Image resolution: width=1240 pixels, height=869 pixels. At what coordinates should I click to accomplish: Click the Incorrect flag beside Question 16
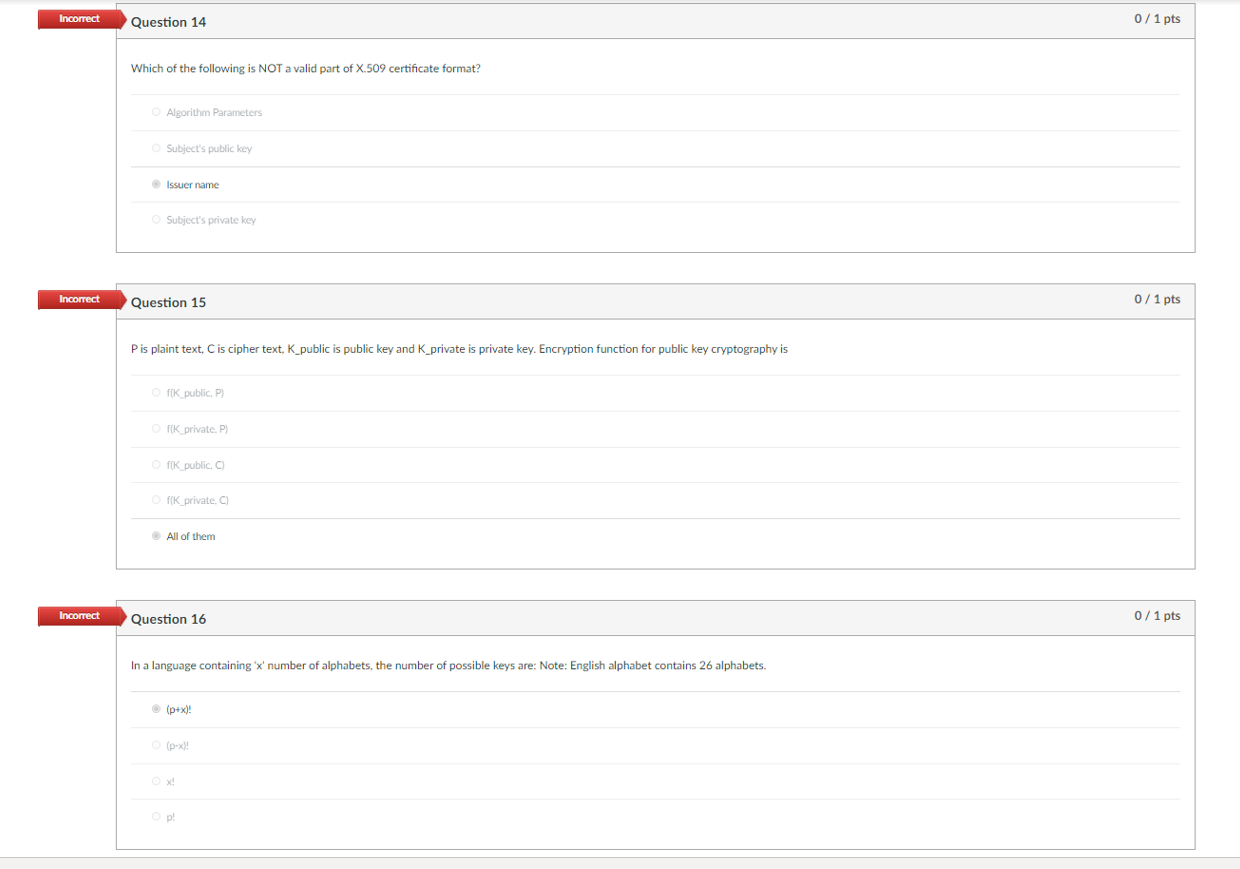click(x=81, y=616)
